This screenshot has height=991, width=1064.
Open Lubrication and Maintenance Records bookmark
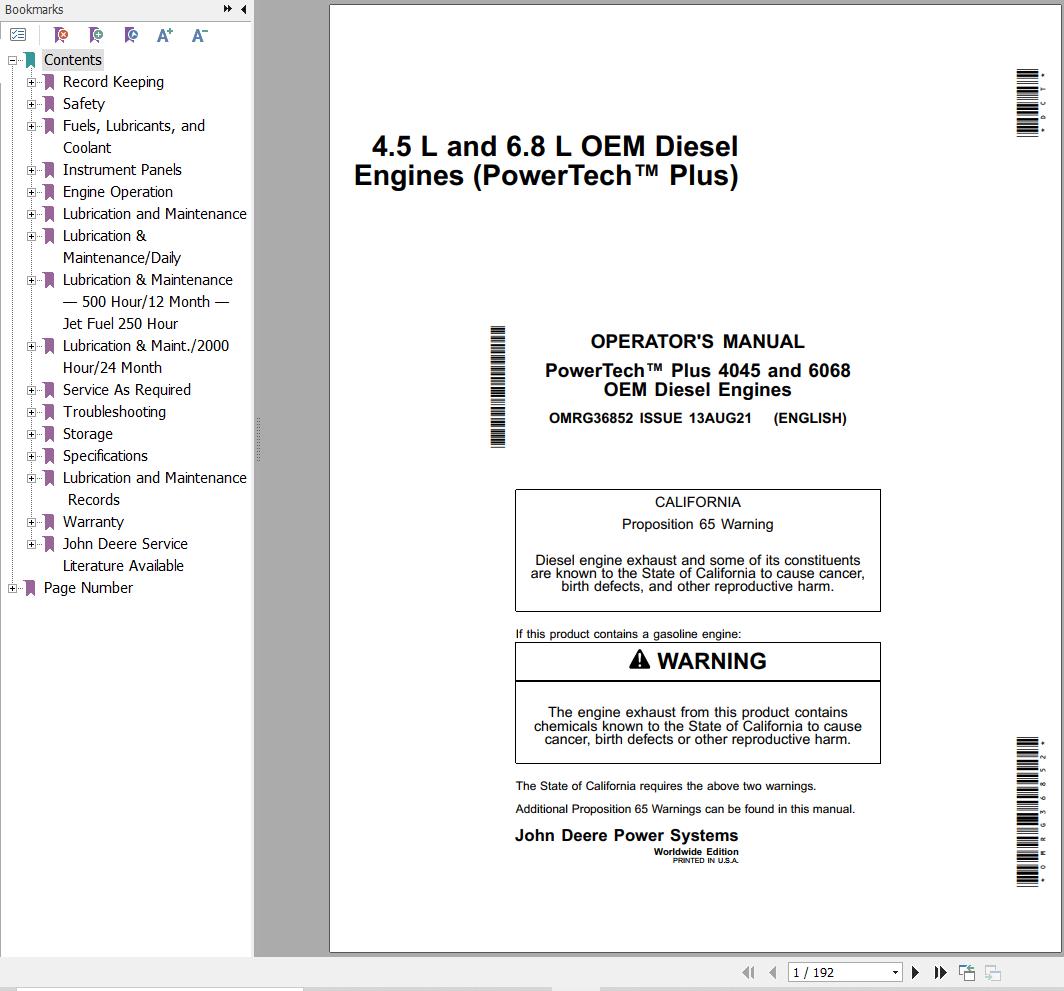point(155,489)
